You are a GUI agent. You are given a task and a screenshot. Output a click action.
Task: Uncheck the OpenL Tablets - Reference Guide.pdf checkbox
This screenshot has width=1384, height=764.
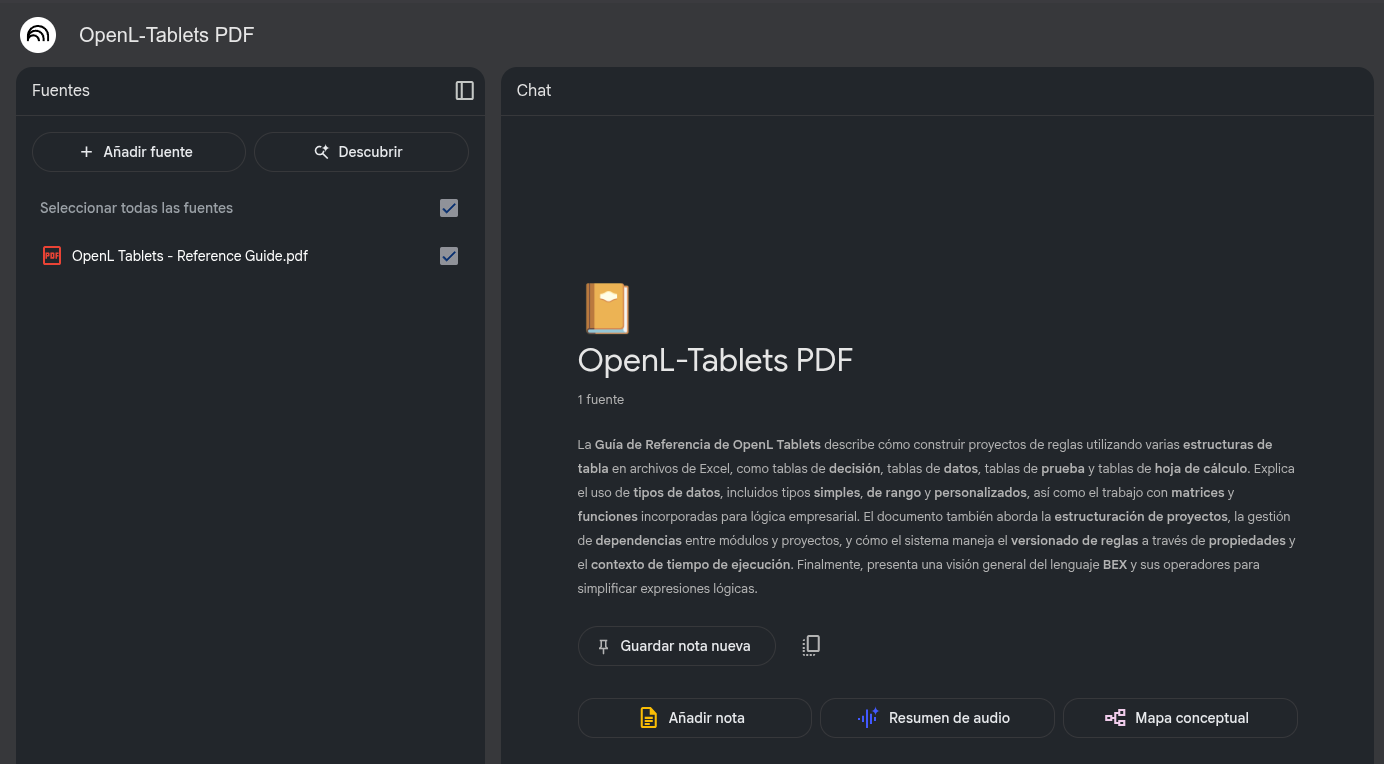(x=449, y=256)
